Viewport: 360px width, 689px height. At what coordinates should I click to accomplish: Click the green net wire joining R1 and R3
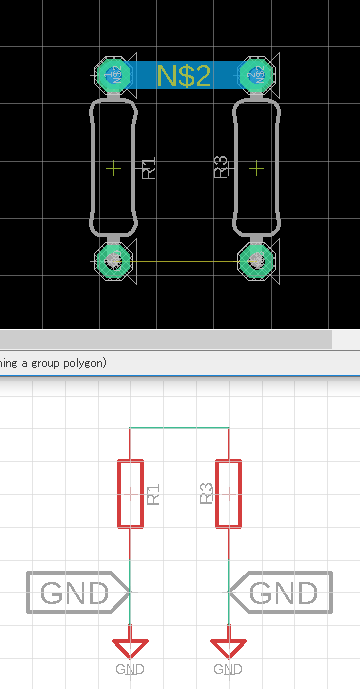click(x=179, y=427)
